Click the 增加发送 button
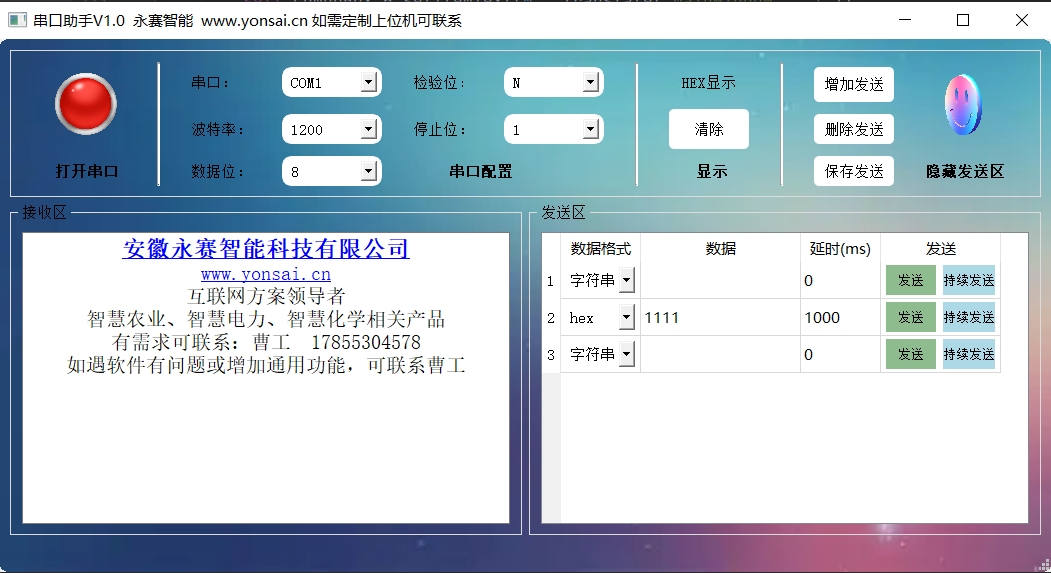This screenshot has height=573, width=1051. click(x=853, y=85)
